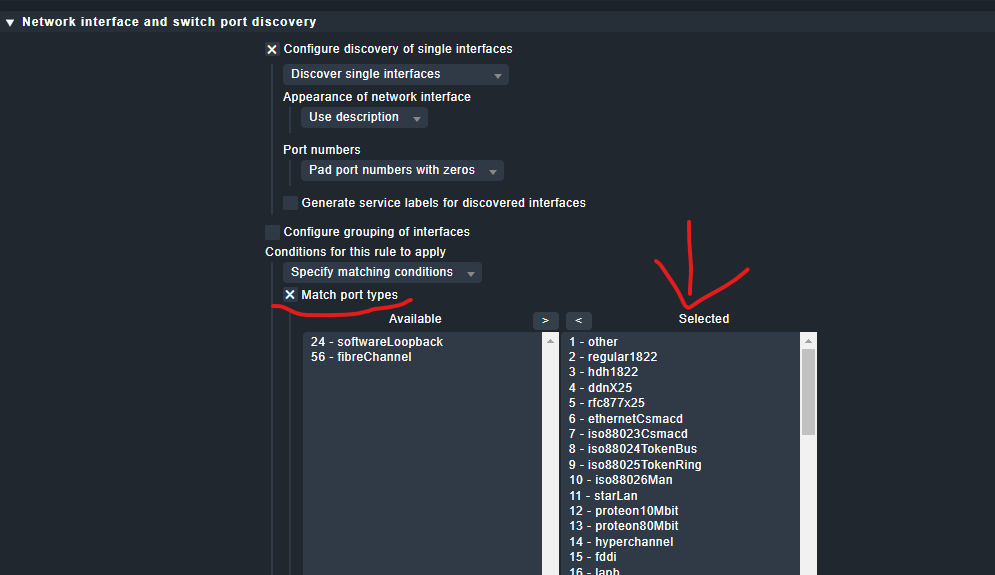Select 56 - fibreChannel in Available list
The height and width of the screenshot is (575, 995).
tap(360, 357)
